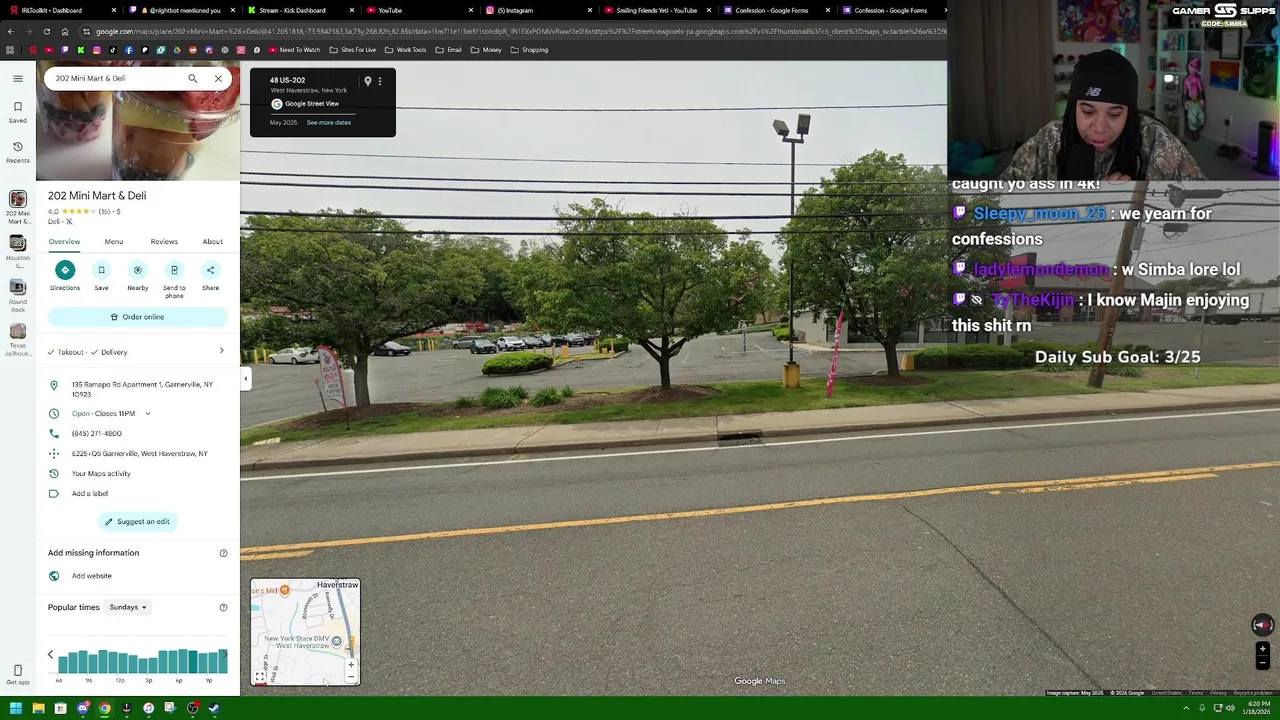Click previous day arrow in Popular times
The image size is (1280, 720).
pyautogui.click(x=50, y=655)
